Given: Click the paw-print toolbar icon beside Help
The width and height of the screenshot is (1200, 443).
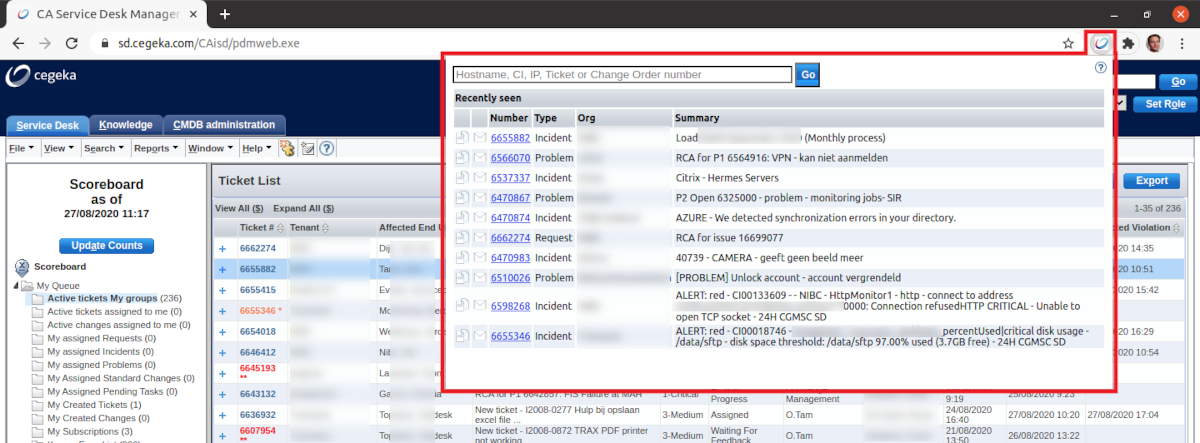Looking at the screenshot, I should 287,148.
